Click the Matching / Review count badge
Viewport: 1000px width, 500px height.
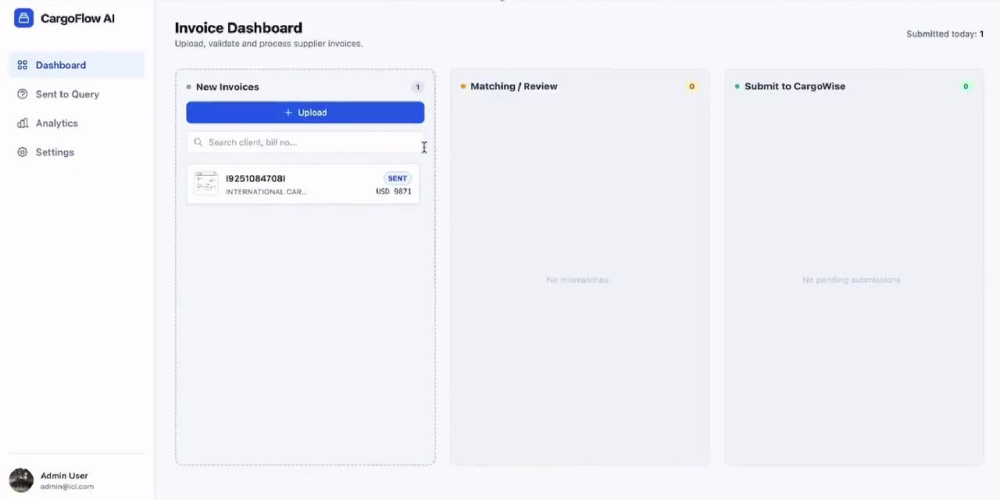click(691, 87)
